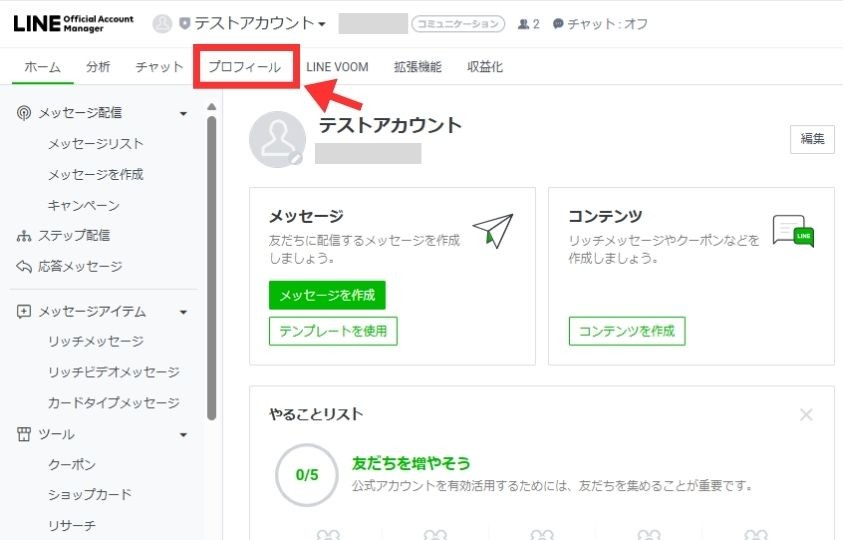Open the LINE VOOM tab
This screenshot has height=540, width=848.
click(x=337, y=67)
